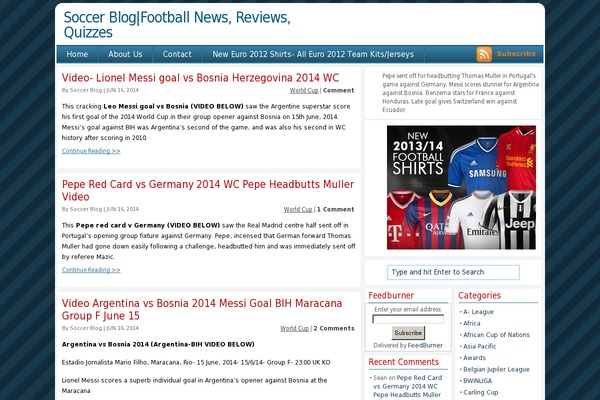Open 2 Comments link on Argentina post
Image resolution: width=600 pixels, height=400 pixels.
pyautogui.click(x=334, y=328)
